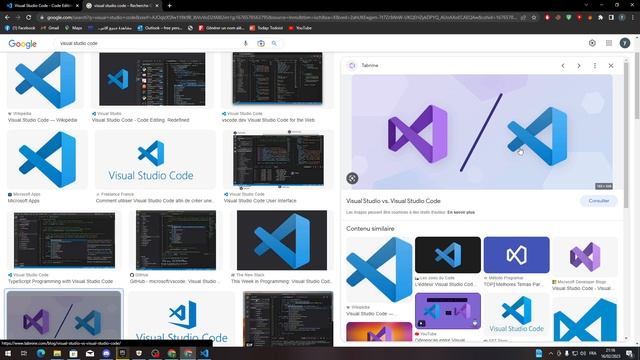Open 'TypeScript Programming with Visual Studio Code' result
The height and width of the screenshot is (360, 640).
tap(64, 240)
